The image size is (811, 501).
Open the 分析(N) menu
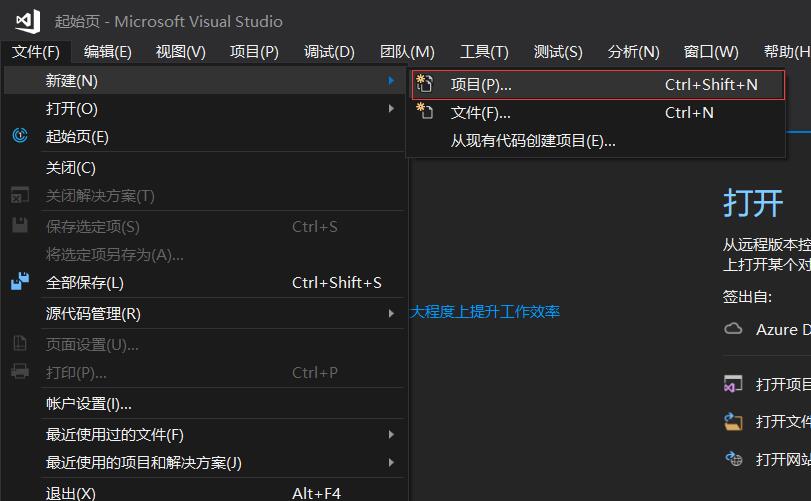(x=633, y=52)
